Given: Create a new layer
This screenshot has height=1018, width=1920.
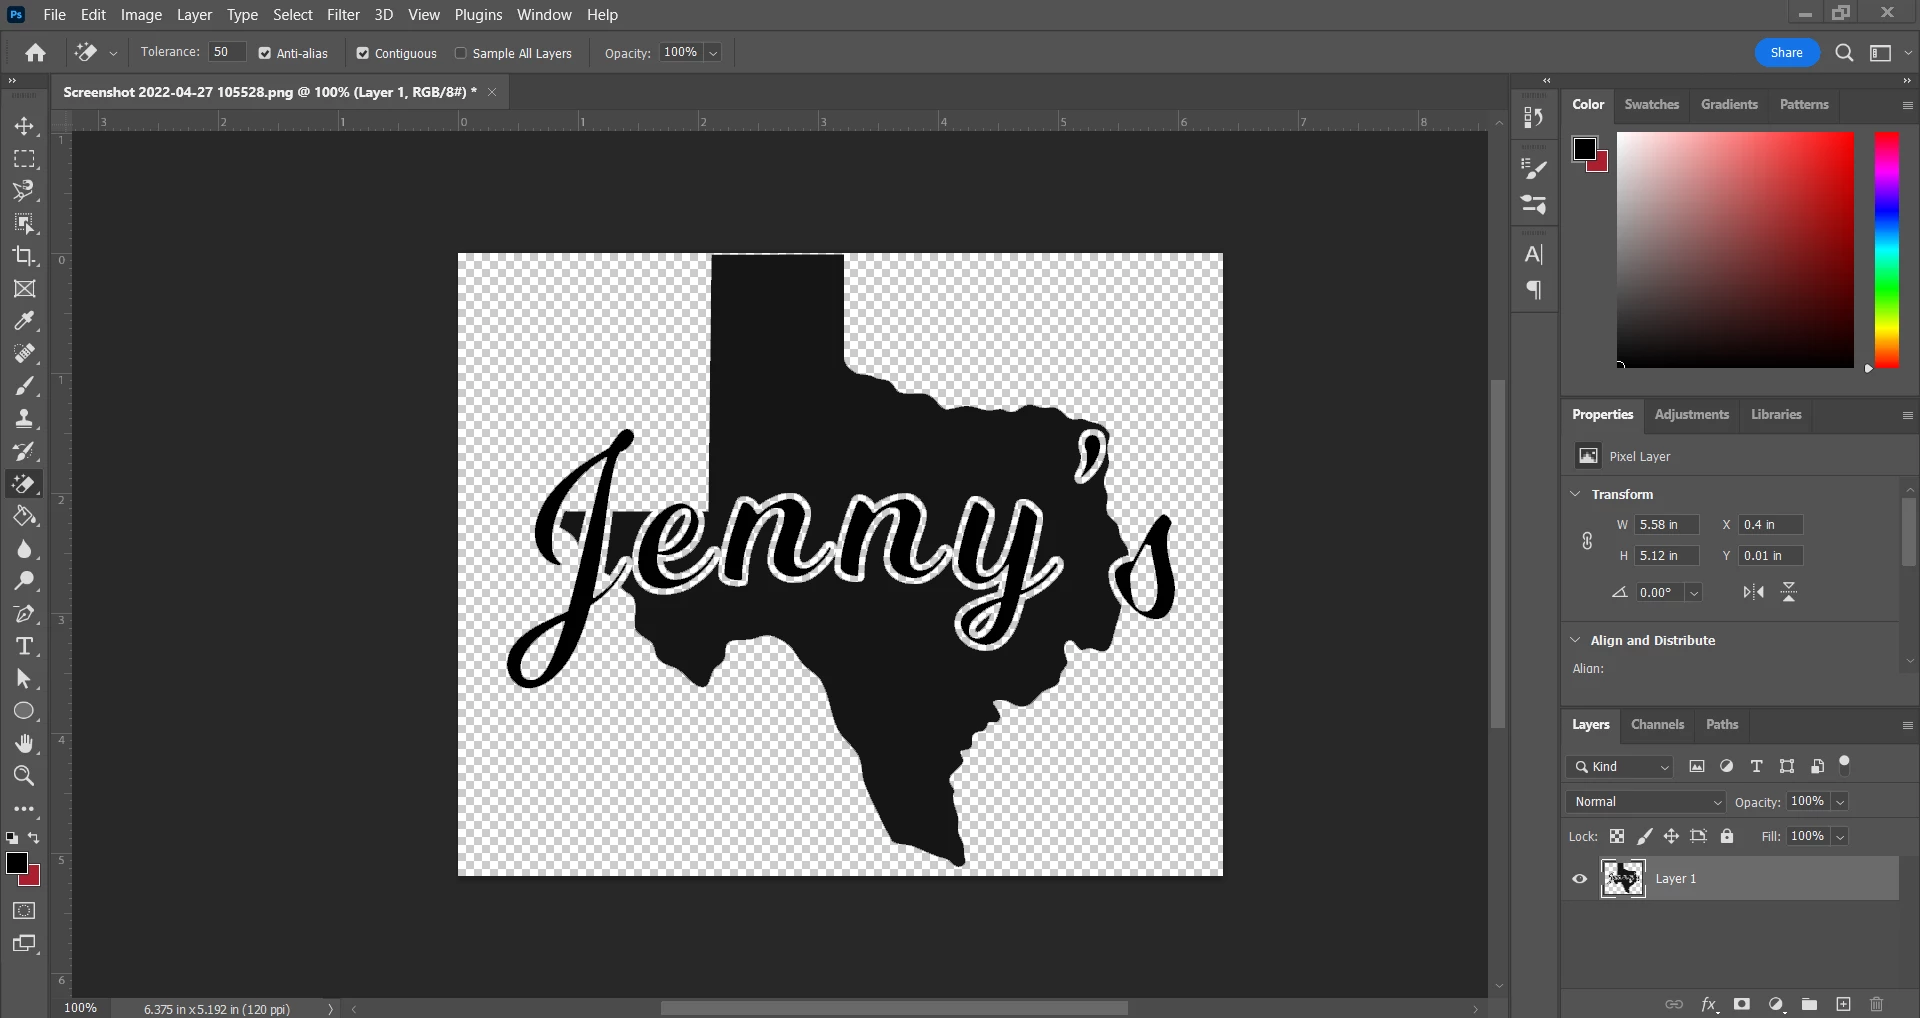Looking at the screenshot, I should pyautogui.click(x=1843, y=1004).
